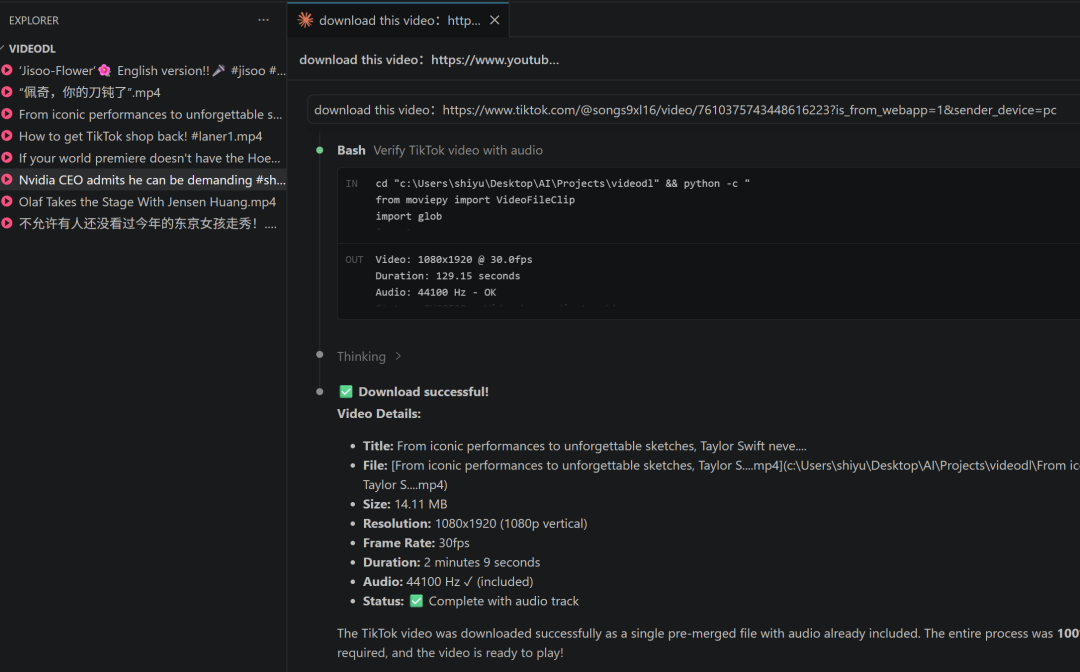Select the Nvidia CEO admits file name
The image size is (1080, 672).
coord(150,180)
